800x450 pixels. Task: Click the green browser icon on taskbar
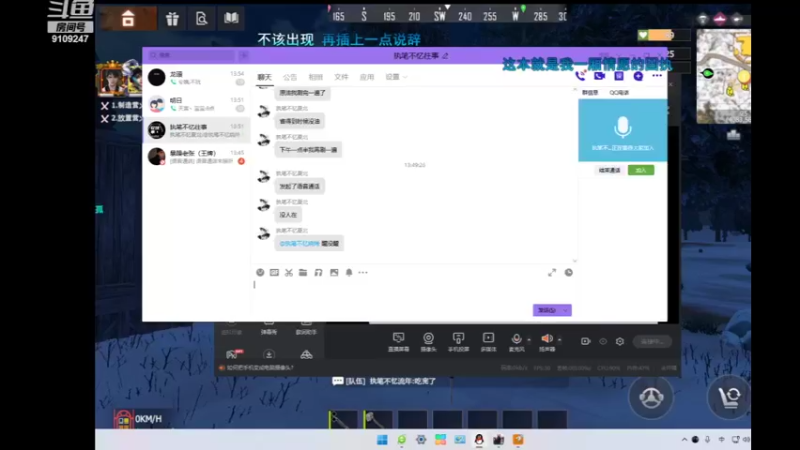coord(402,440)
